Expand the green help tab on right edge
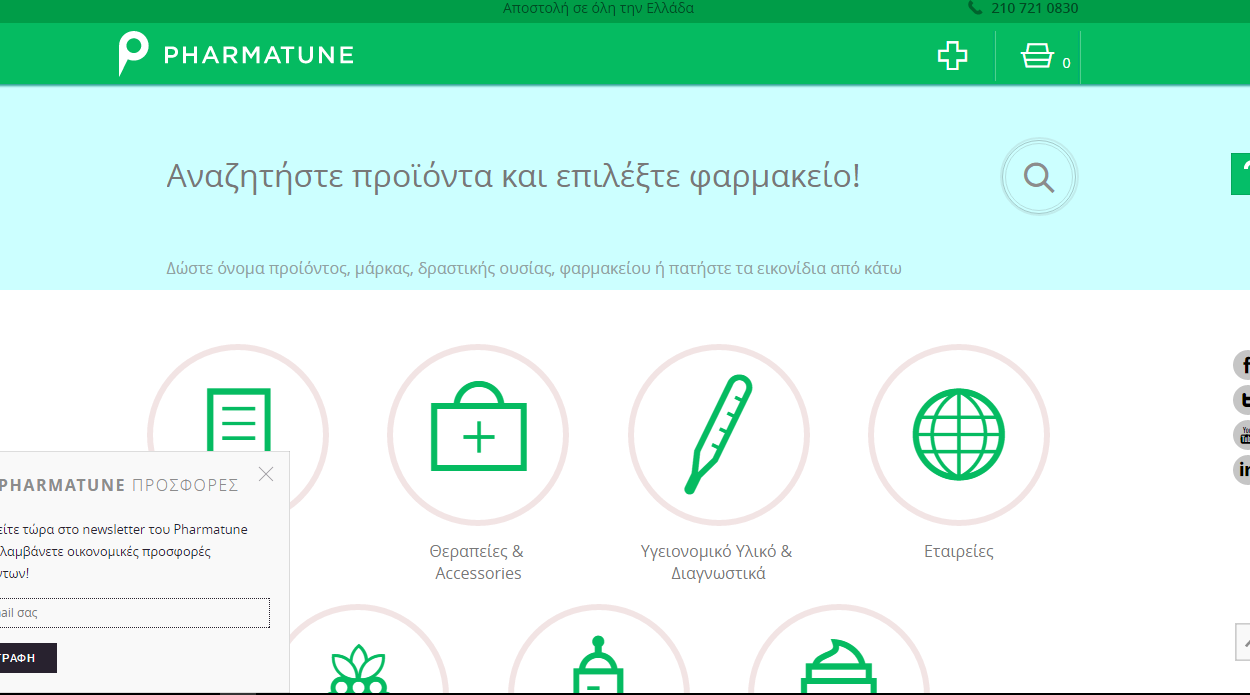The height and width of the screenshot is (695, 1250). tap(1241, 175)
